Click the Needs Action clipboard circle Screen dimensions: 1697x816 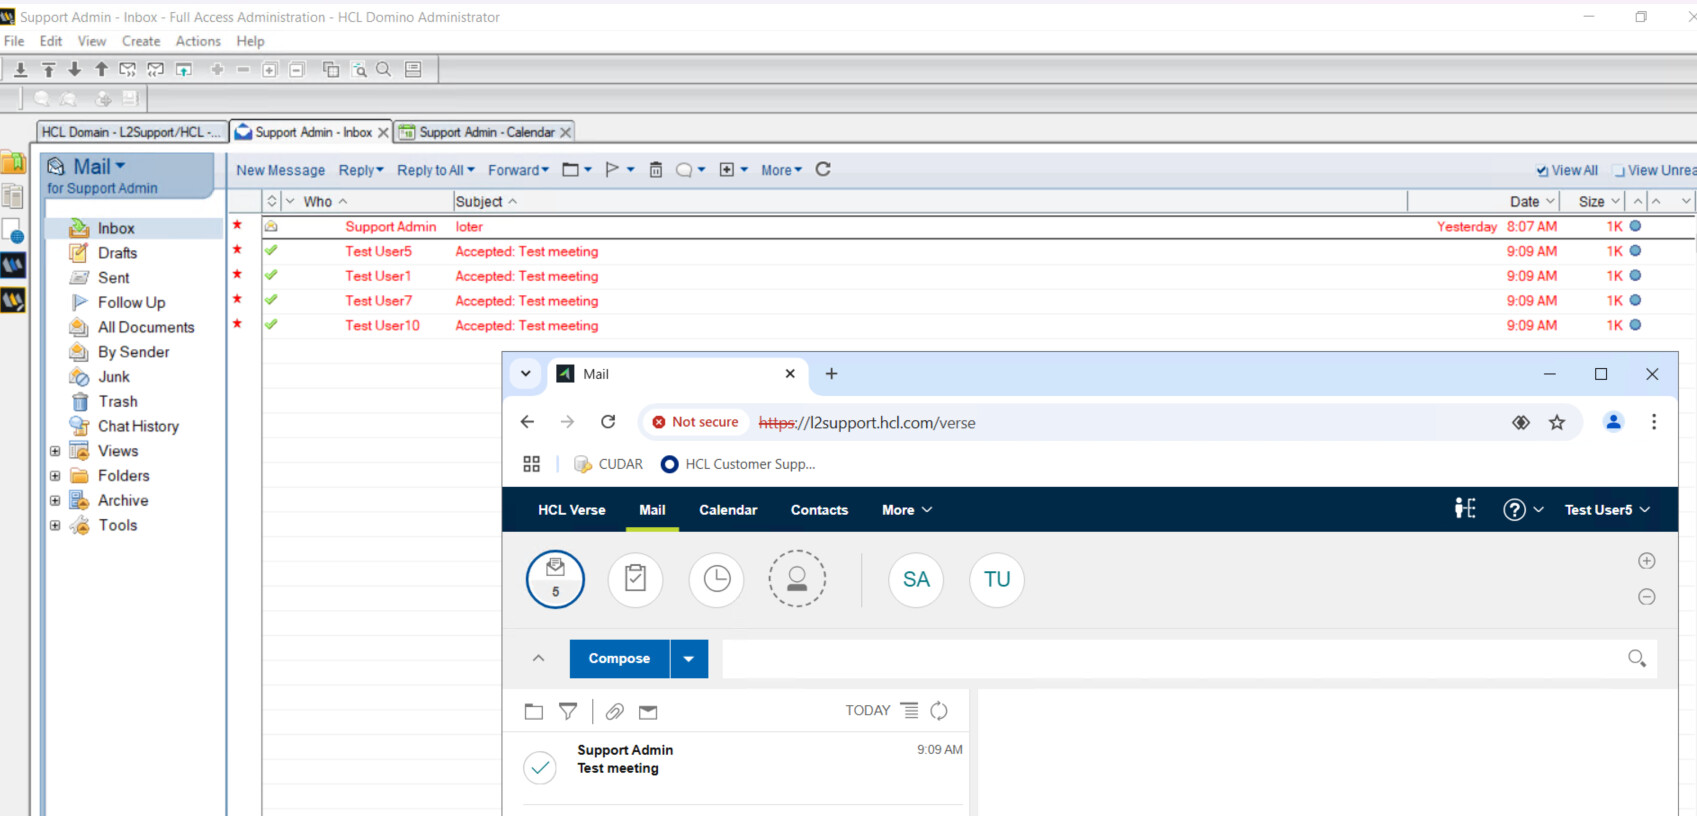[635, 579]
